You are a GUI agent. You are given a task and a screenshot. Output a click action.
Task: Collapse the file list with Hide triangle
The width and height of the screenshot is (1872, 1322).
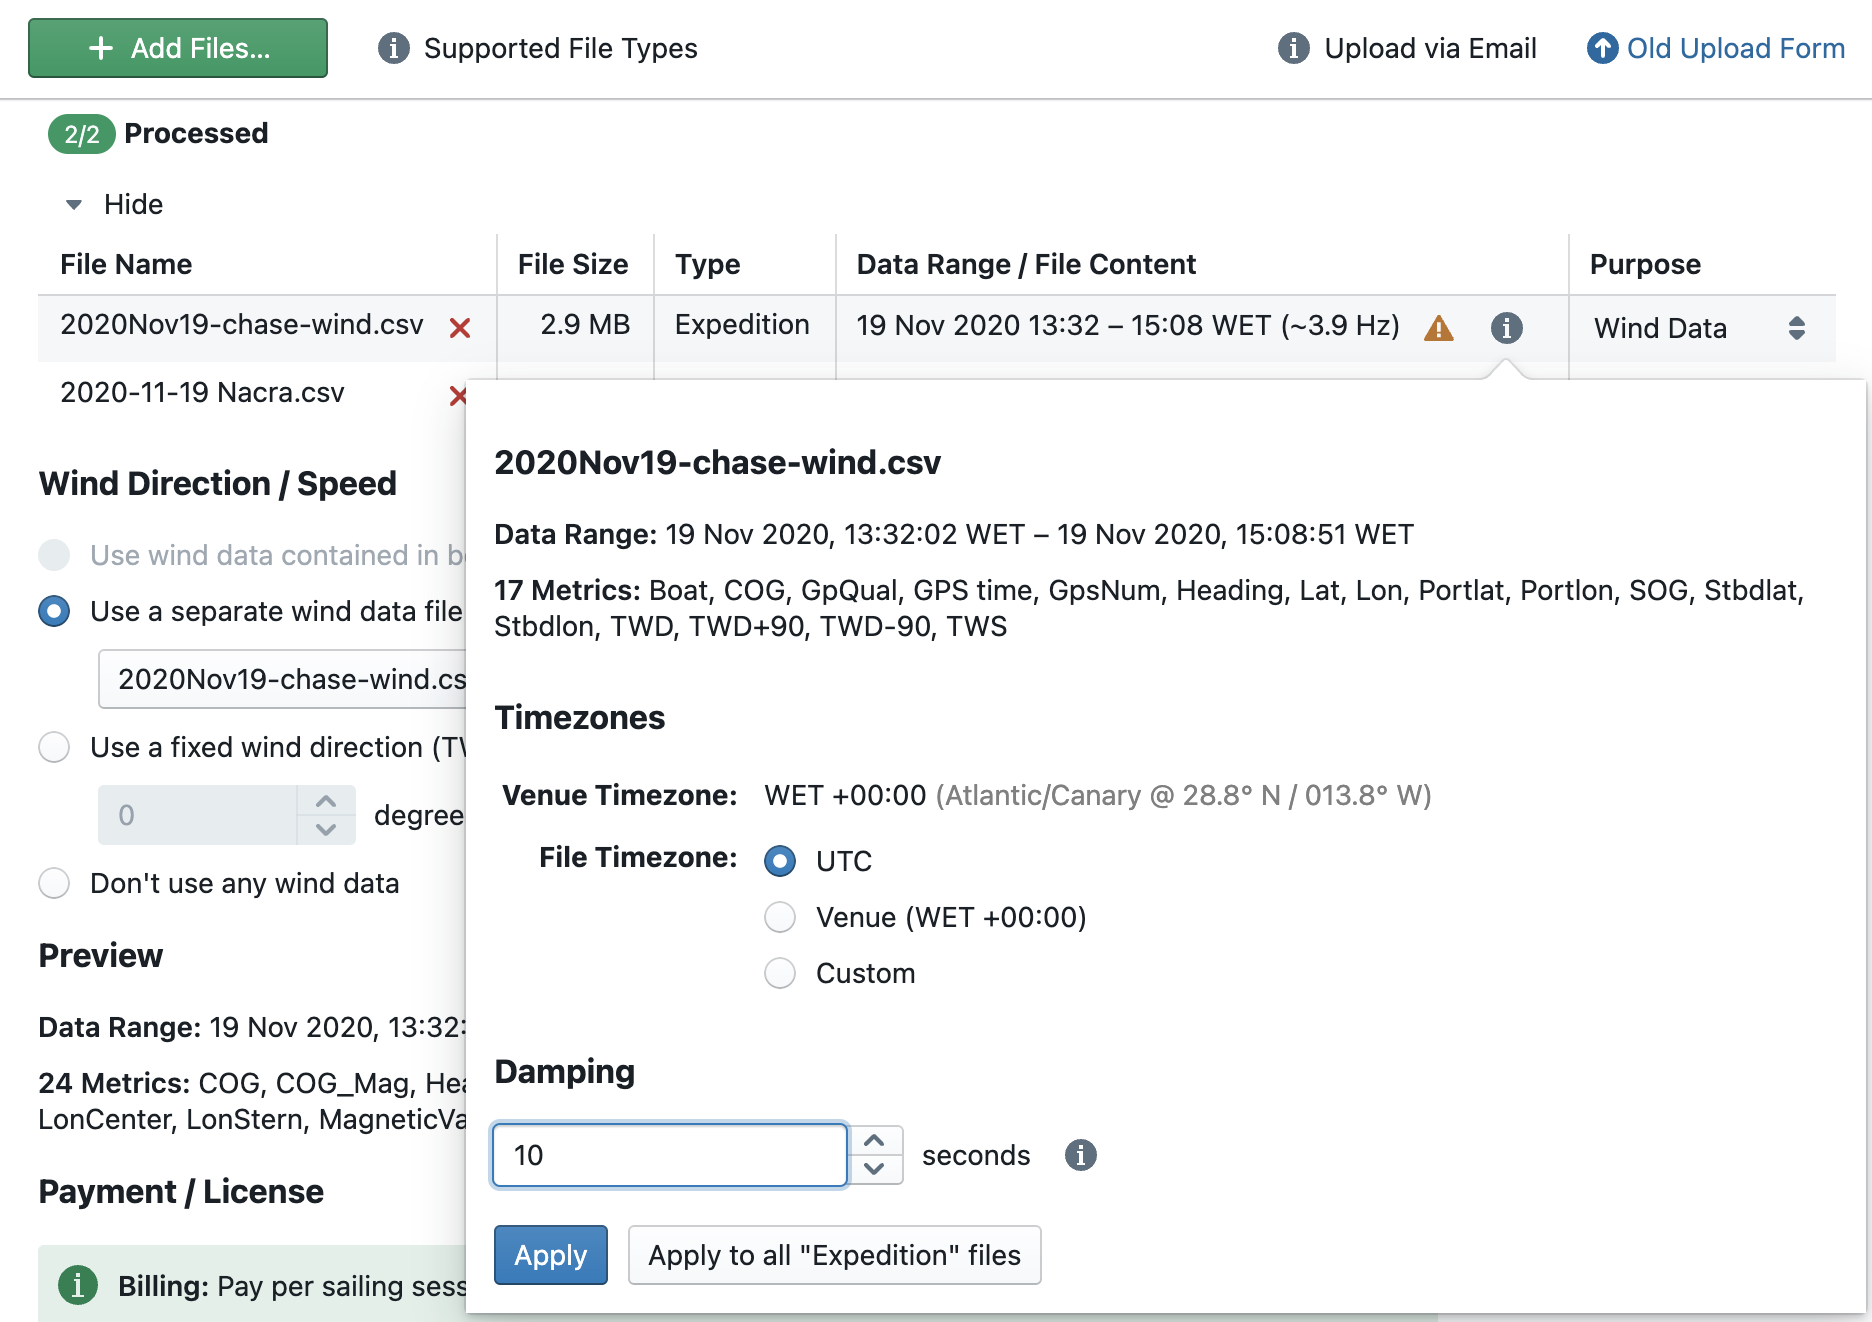click(74, 205)
